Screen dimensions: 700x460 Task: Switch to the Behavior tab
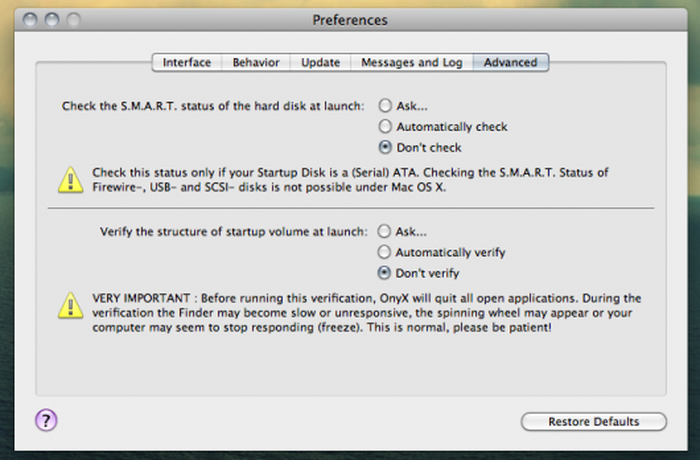tap(256, 63)
